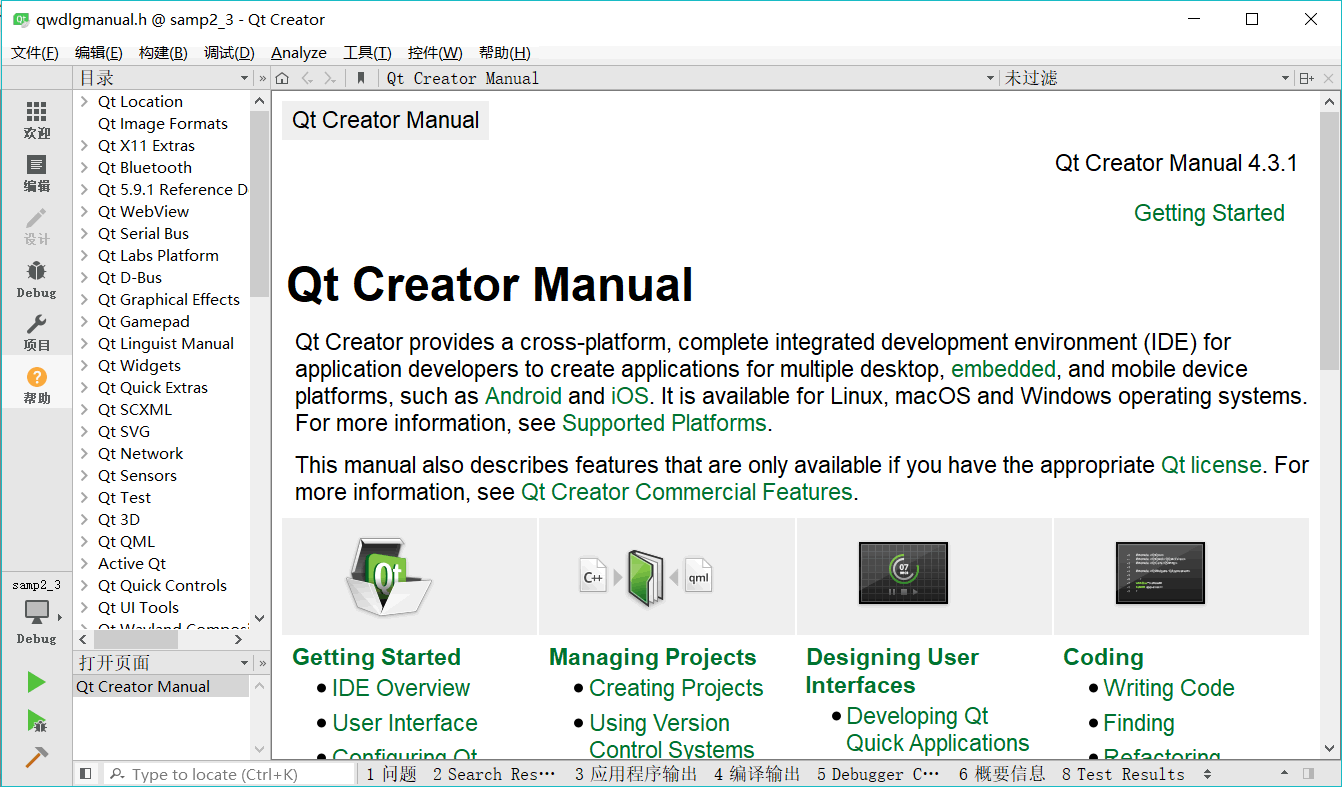Show the 1 问题 (Issues) output pane
The image size is (1342, 787).
click(x=391, y=774)
